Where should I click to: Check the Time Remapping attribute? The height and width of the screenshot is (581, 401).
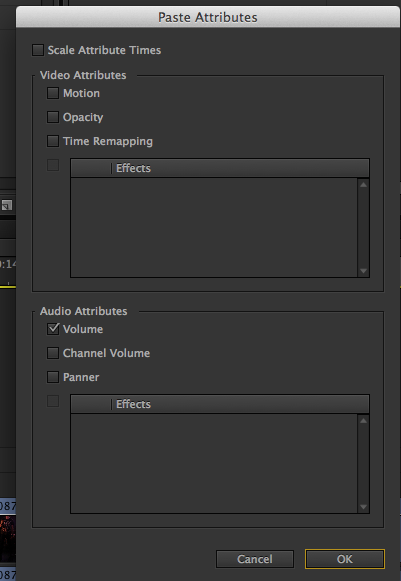53,141
